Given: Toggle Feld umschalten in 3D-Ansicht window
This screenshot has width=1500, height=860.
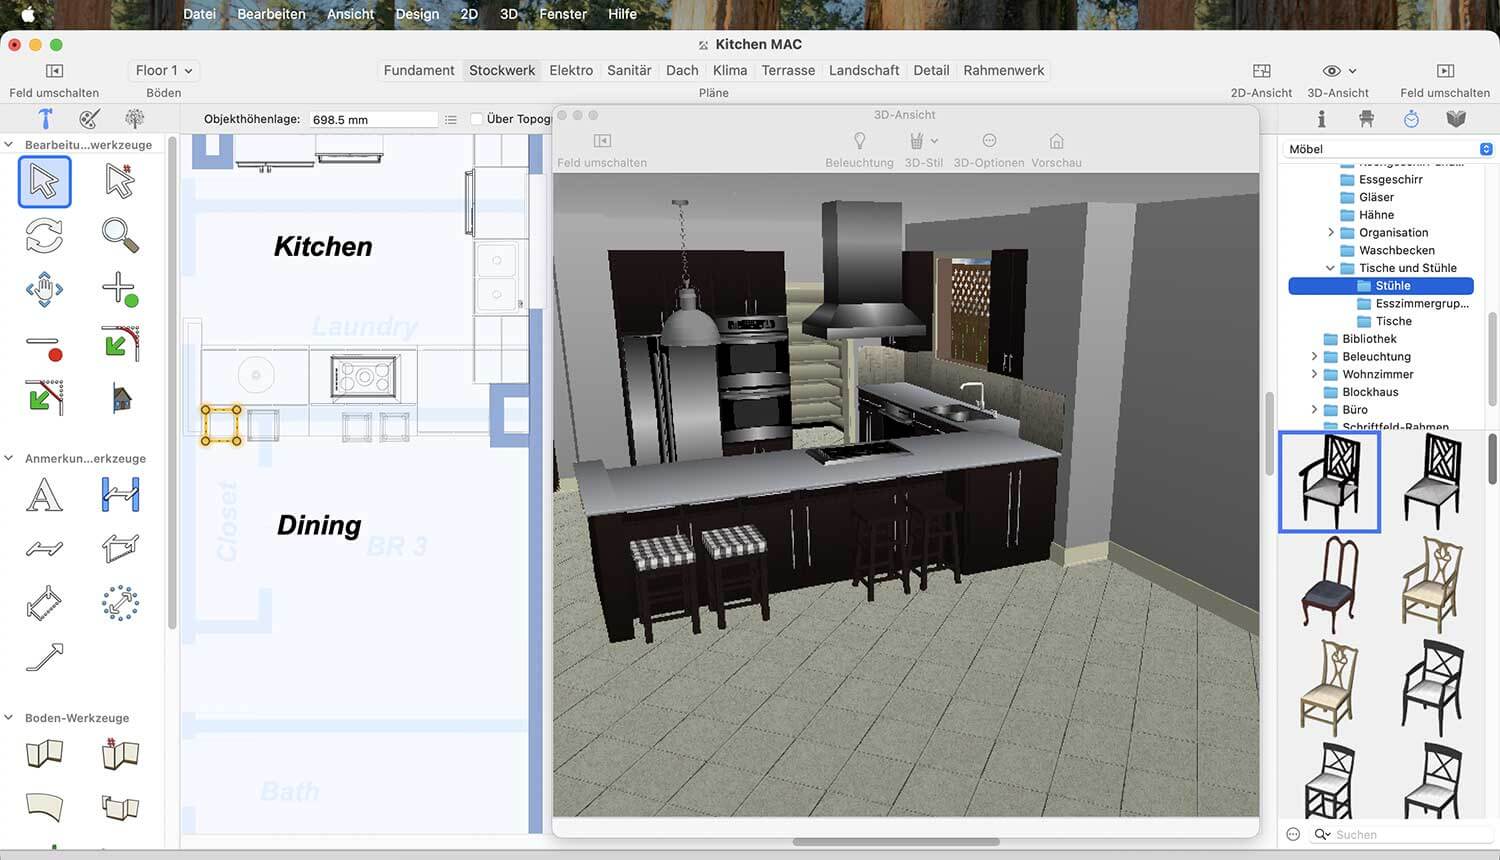Looking at the screenshot, I should coord(602,141).
